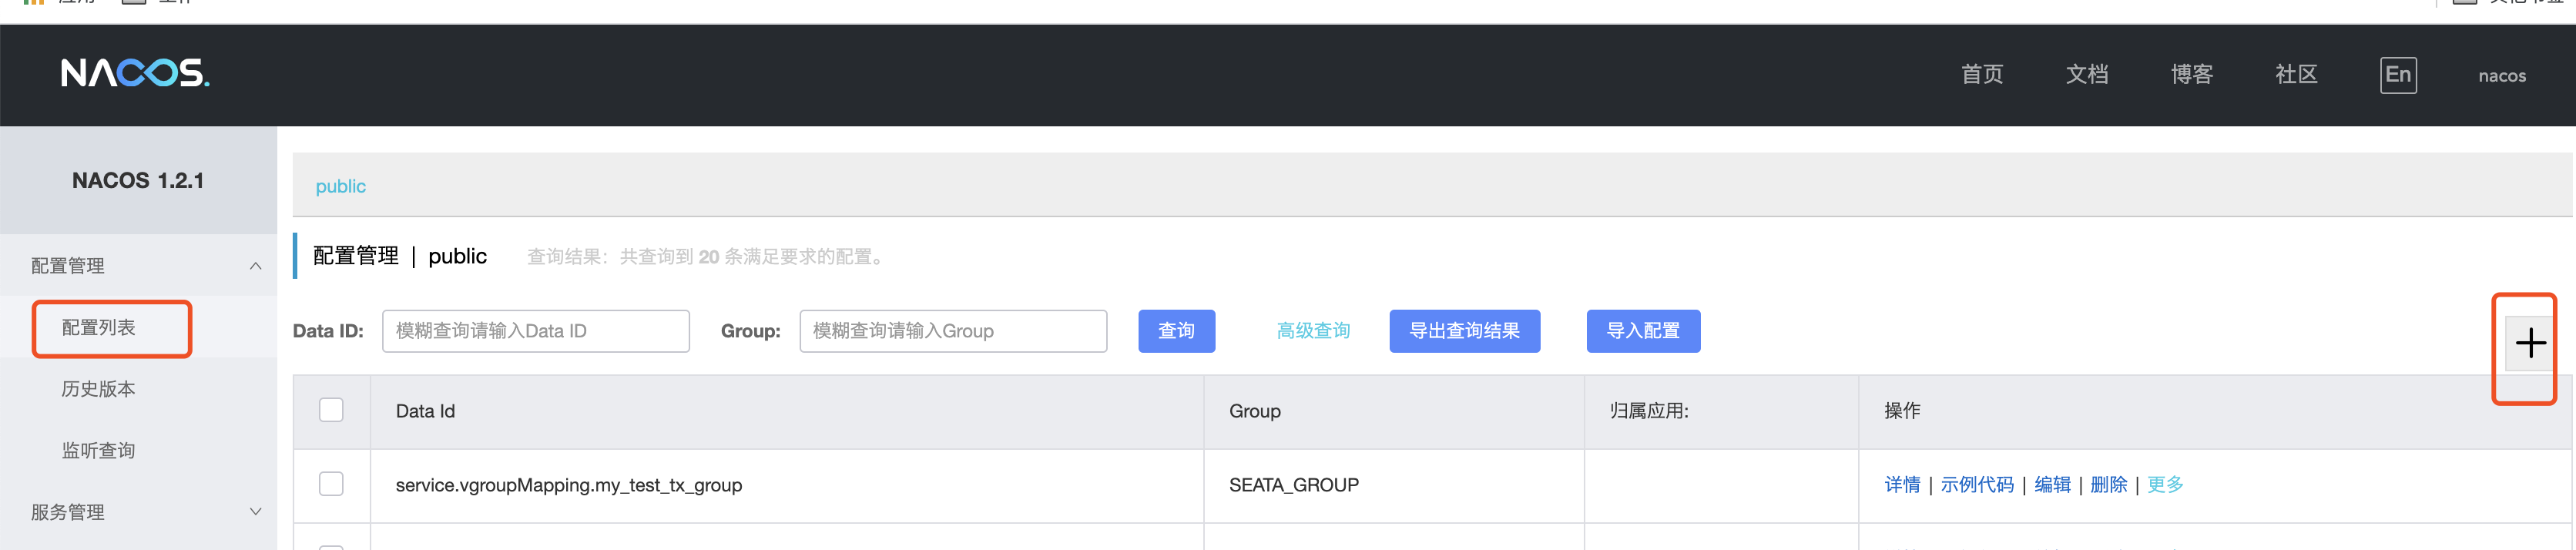Click 编辑 for my_test_tx_group config
2576x550 pixels.
pos(2052,485)
